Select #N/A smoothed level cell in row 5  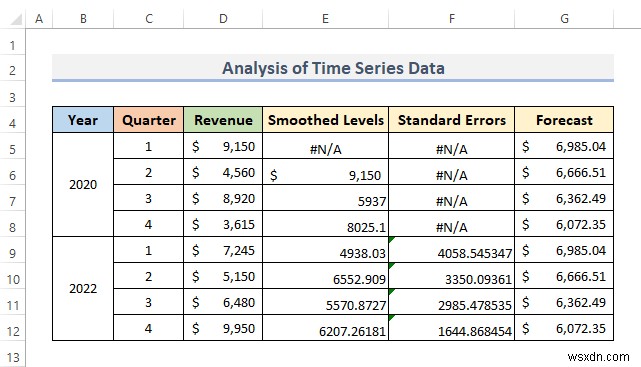click(x=325, y=146)
